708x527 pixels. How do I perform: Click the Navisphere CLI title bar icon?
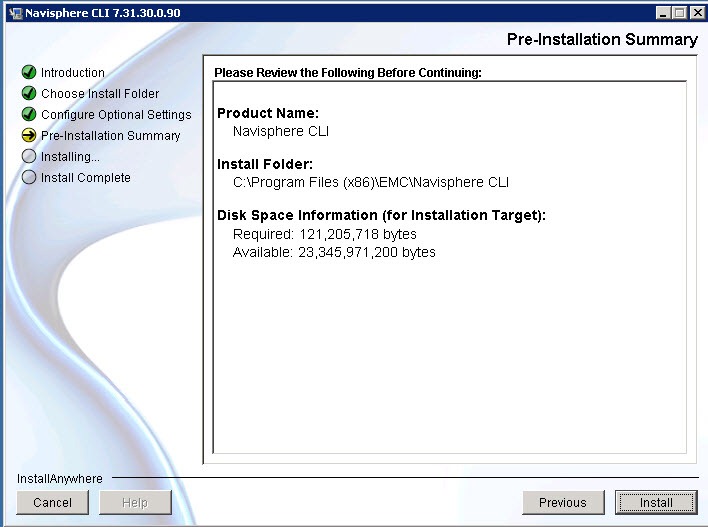(12, 12)
